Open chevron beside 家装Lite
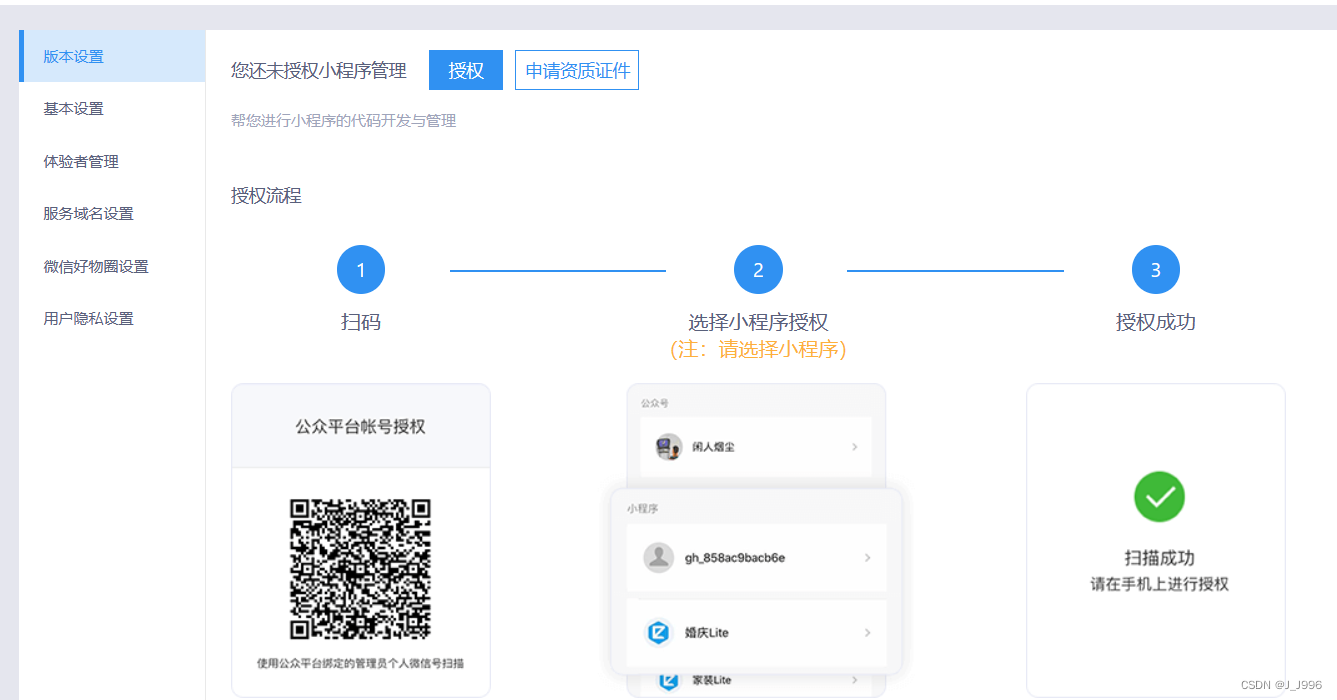The width and height of the screenshot is (1337, 700). point(854,680)
